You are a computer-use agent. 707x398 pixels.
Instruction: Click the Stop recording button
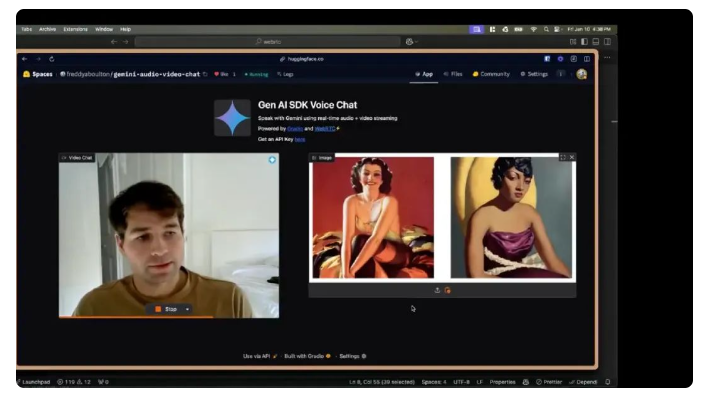[x=165, y=309]
